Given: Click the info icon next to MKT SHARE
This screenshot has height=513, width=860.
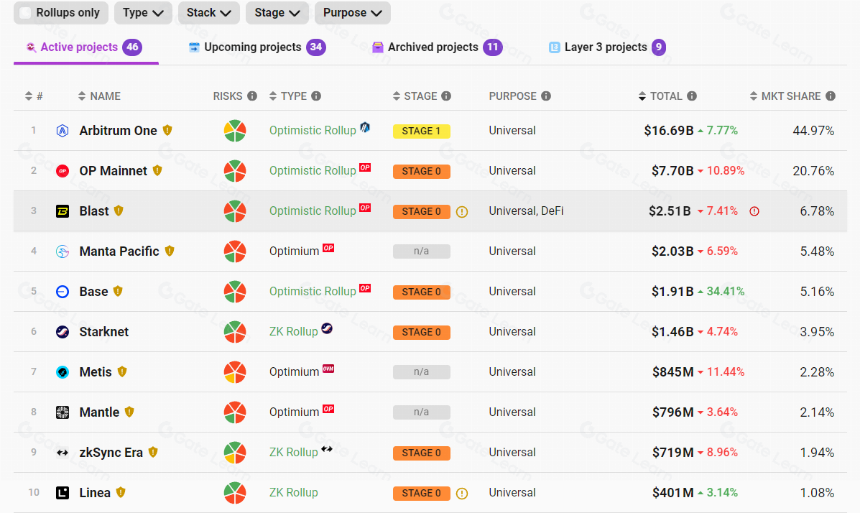Looking at the screenshot, I should click(830, 96).
